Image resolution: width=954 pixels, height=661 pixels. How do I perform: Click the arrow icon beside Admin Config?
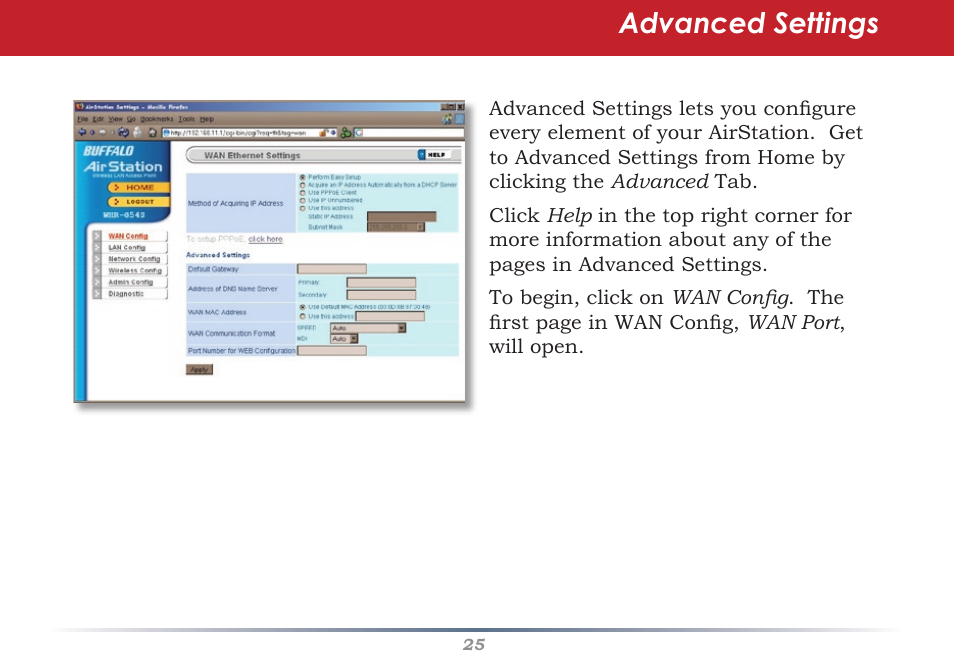pyautogui.click(x=97, y=282)
